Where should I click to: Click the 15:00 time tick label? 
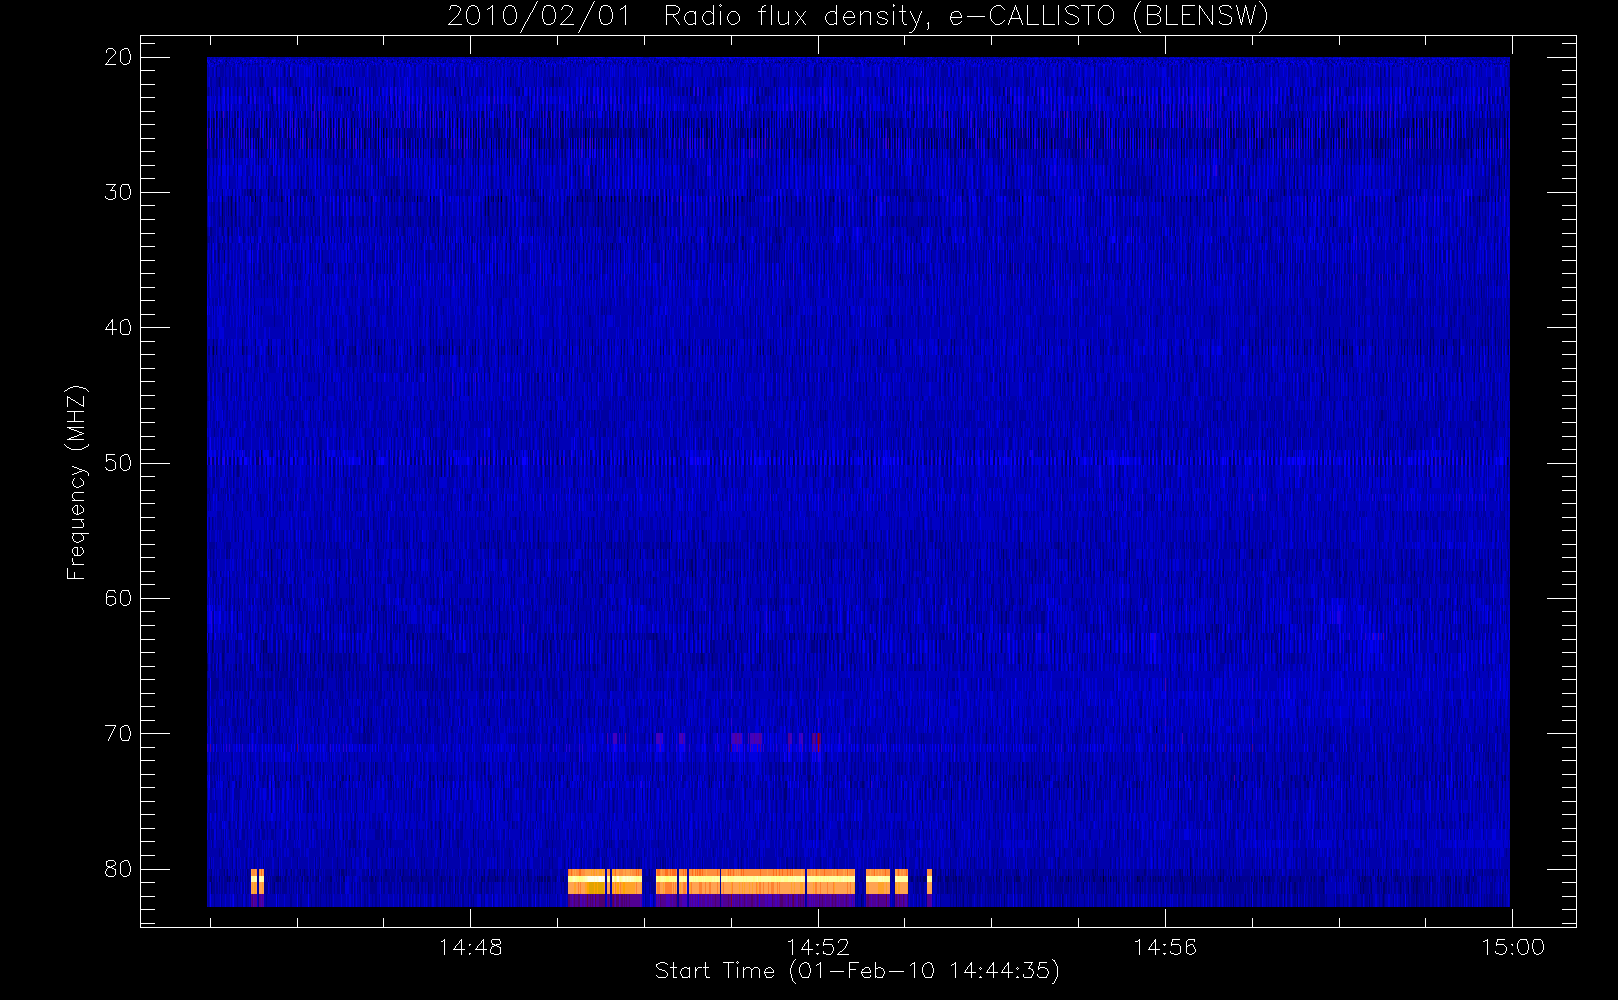click(1512, 947)
